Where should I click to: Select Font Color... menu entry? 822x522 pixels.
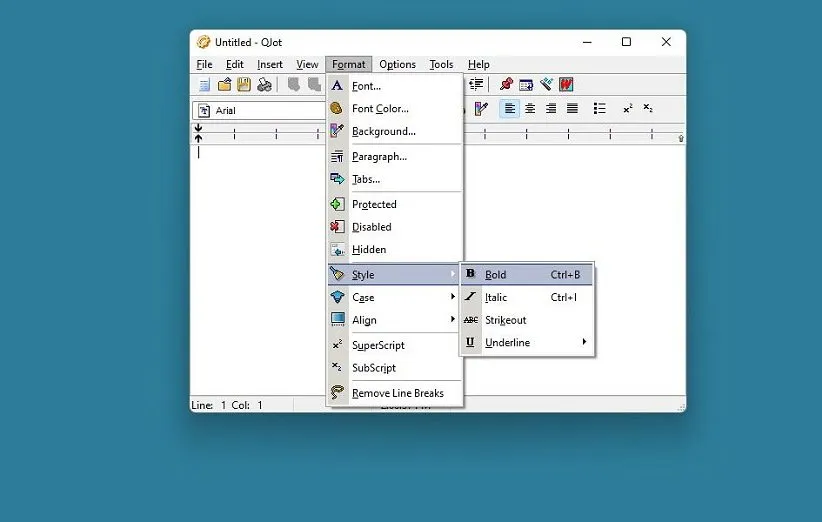click(x=380, y=109)
